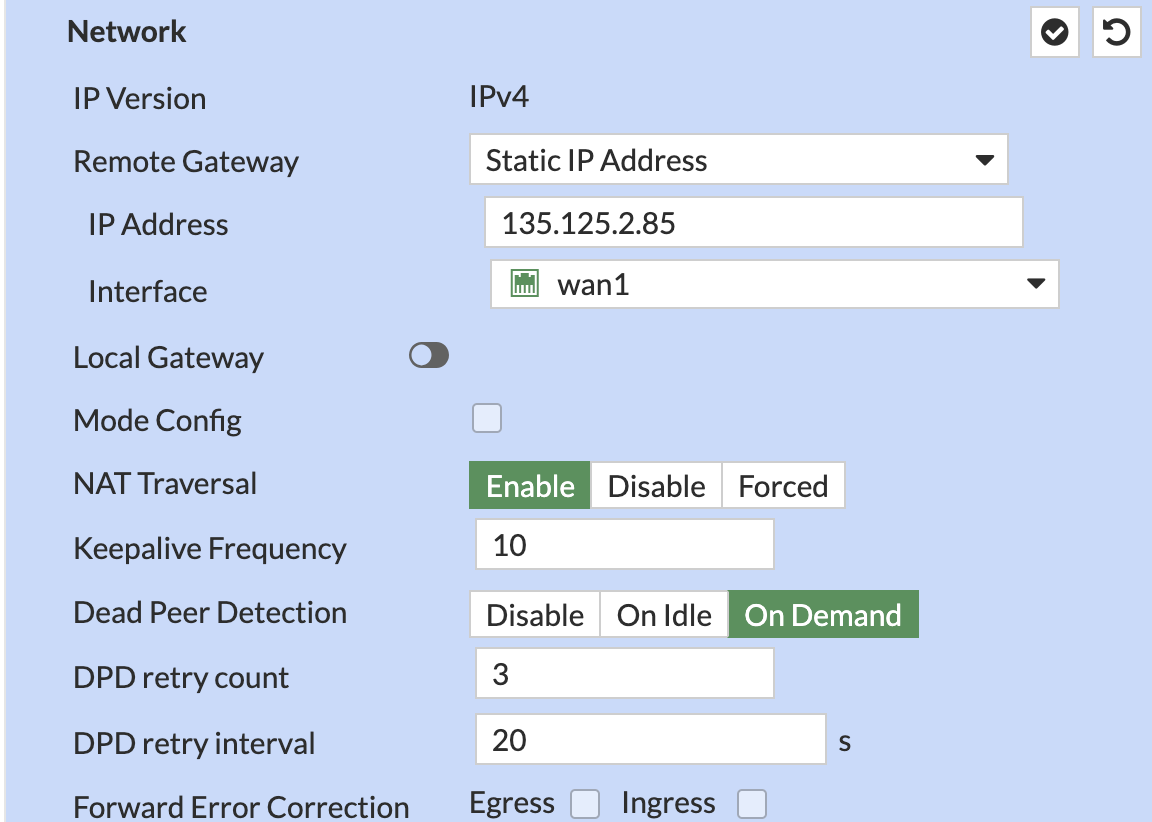Enable the Mode Config checkbox

[487, 418]
